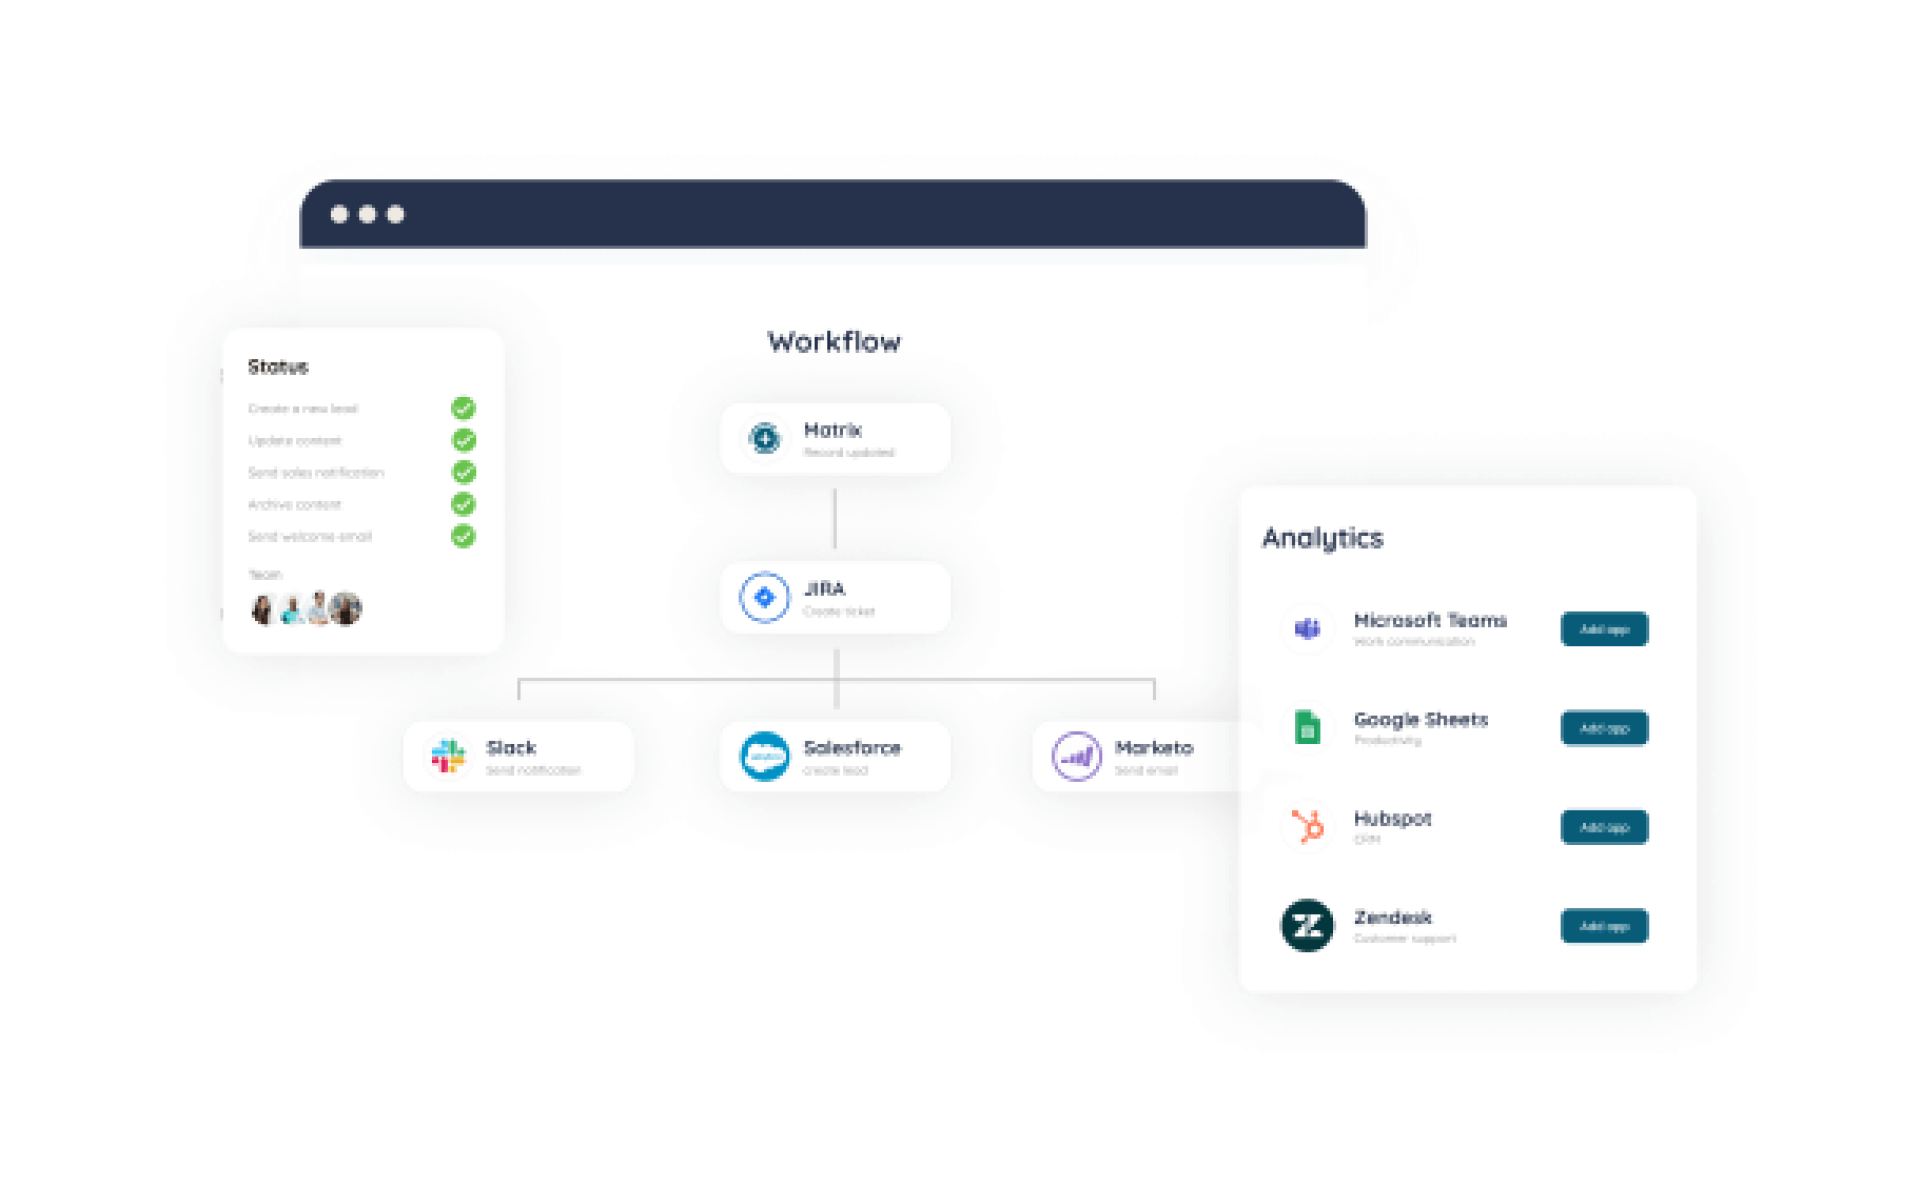Click the Salesforce cloud icon

coord(765,756)
